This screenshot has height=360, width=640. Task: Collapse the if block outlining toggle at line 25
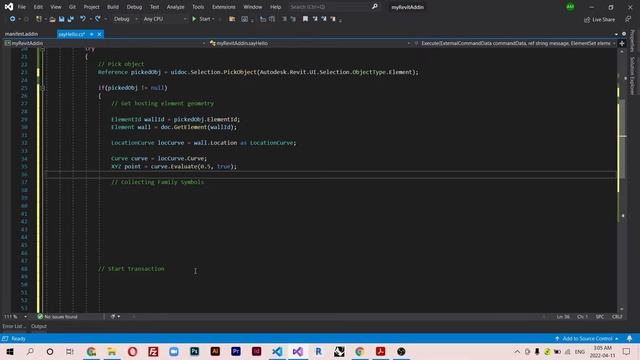43,88
